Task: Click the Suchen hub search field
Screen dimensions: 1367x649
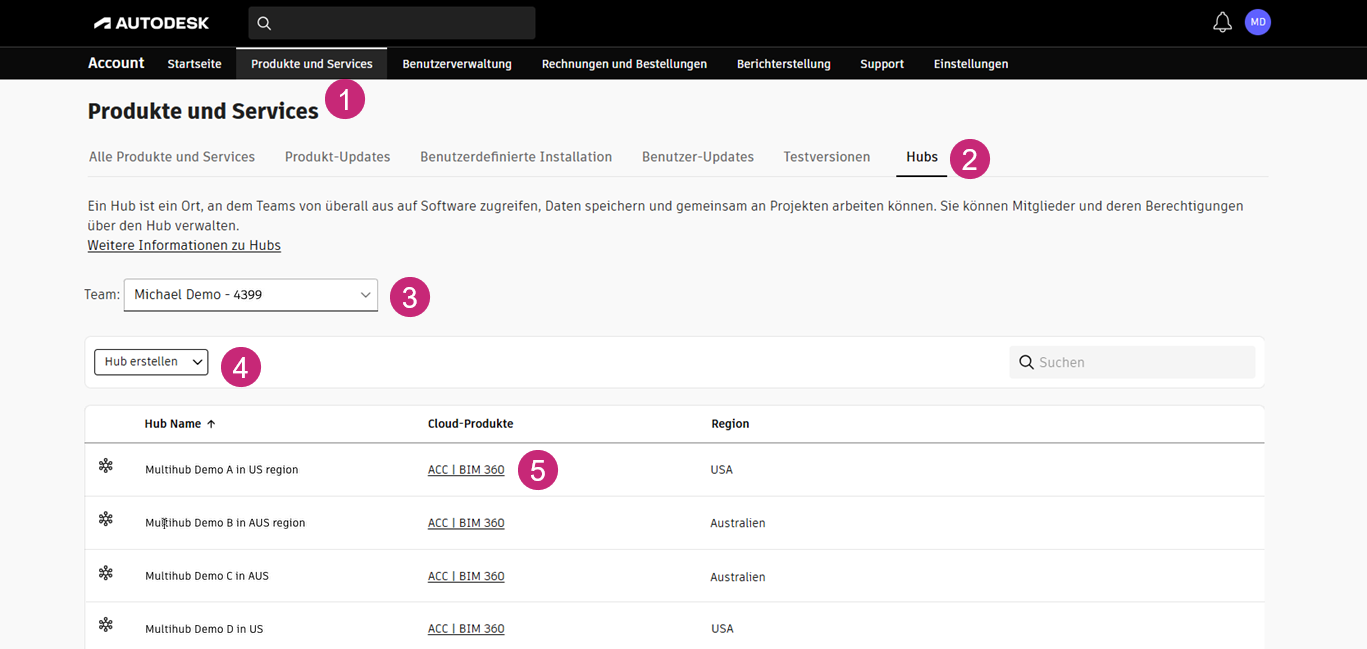Action: click(x=1140, y=362)
